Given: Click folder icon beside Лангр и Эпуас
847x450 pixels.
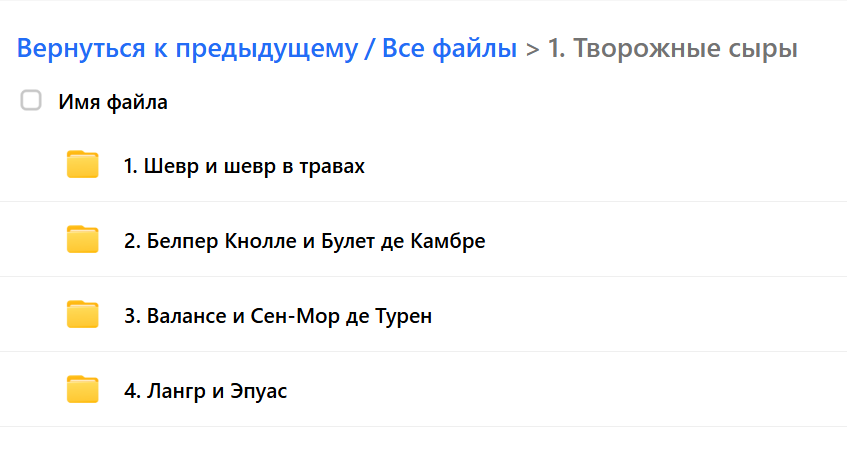Looking at the screenshot, I should tap(82, 390).
